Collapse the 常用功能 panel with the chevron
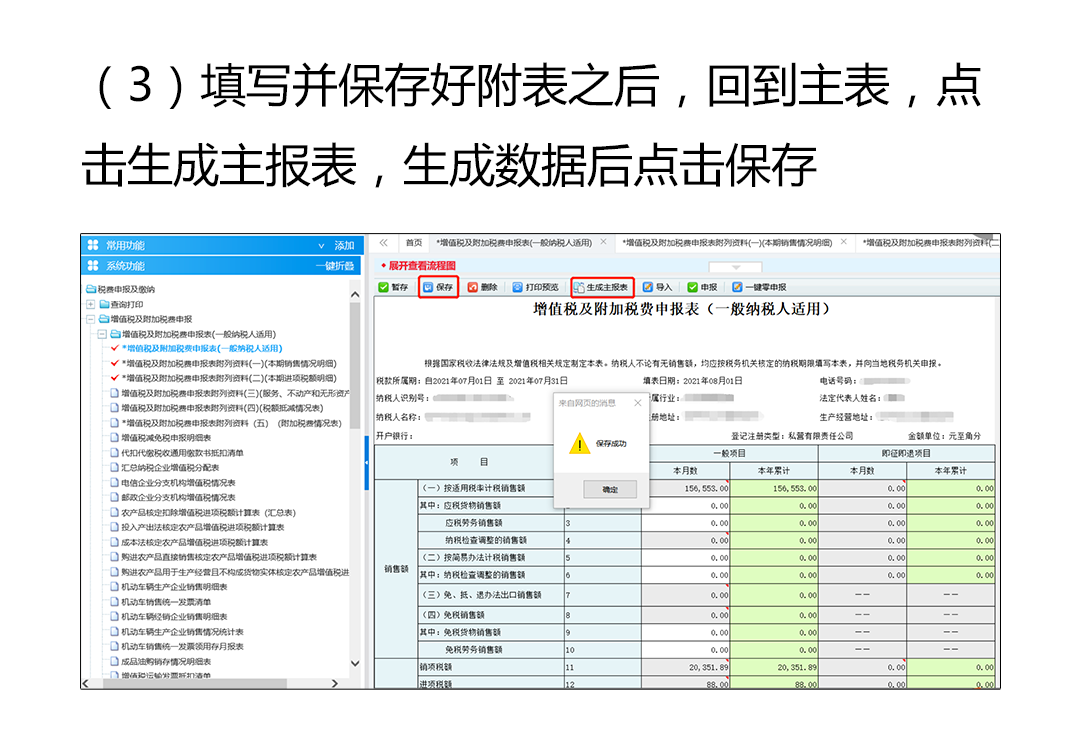The image size is (1080, 753). pyautogui.click(x=321, y=245)
